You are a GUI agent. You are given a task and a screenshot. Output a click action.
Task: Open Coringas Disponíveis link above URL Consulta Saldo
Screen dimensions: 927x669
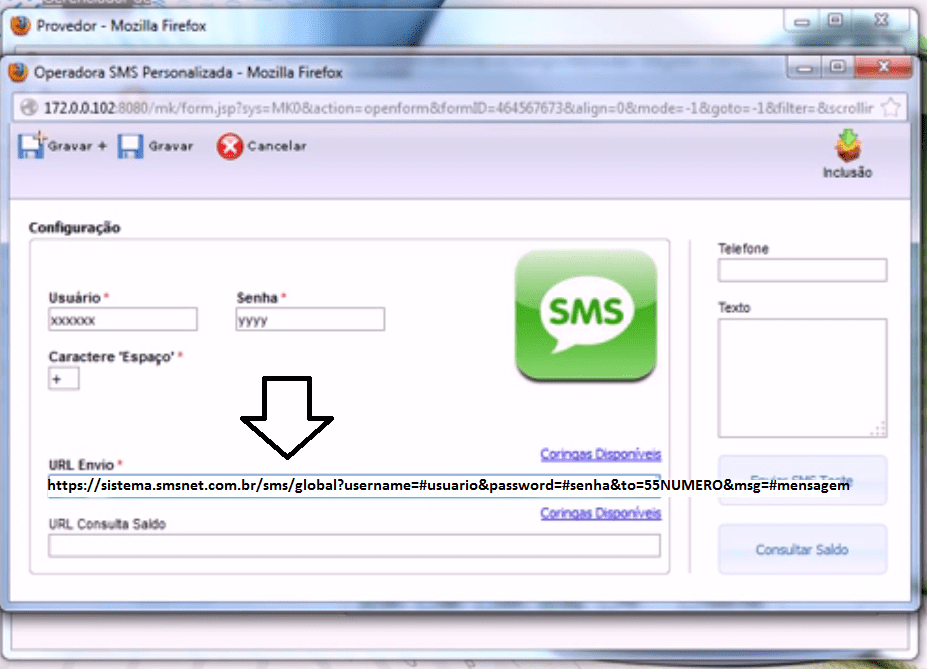(600, 513)
